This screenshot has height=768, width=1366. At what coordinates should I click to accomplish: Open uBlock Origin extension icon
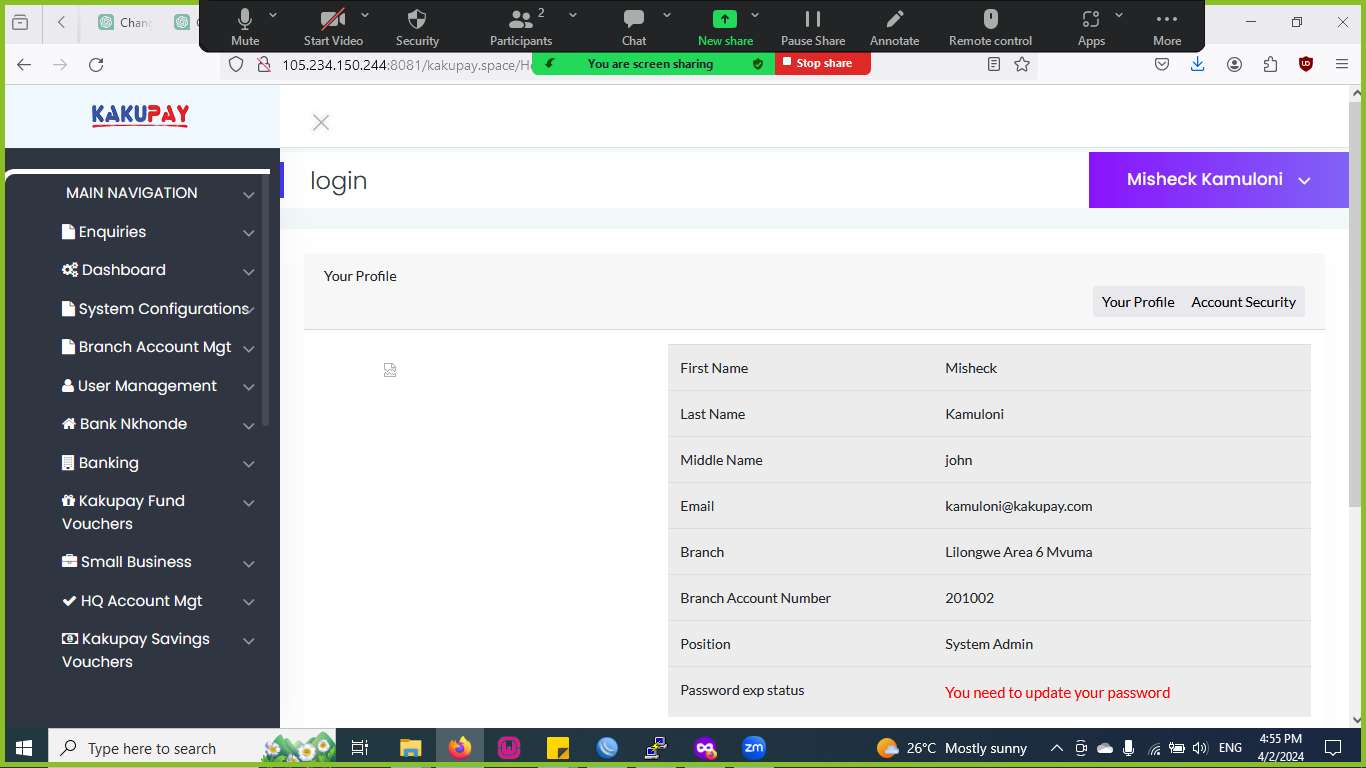pos(1306,64)
